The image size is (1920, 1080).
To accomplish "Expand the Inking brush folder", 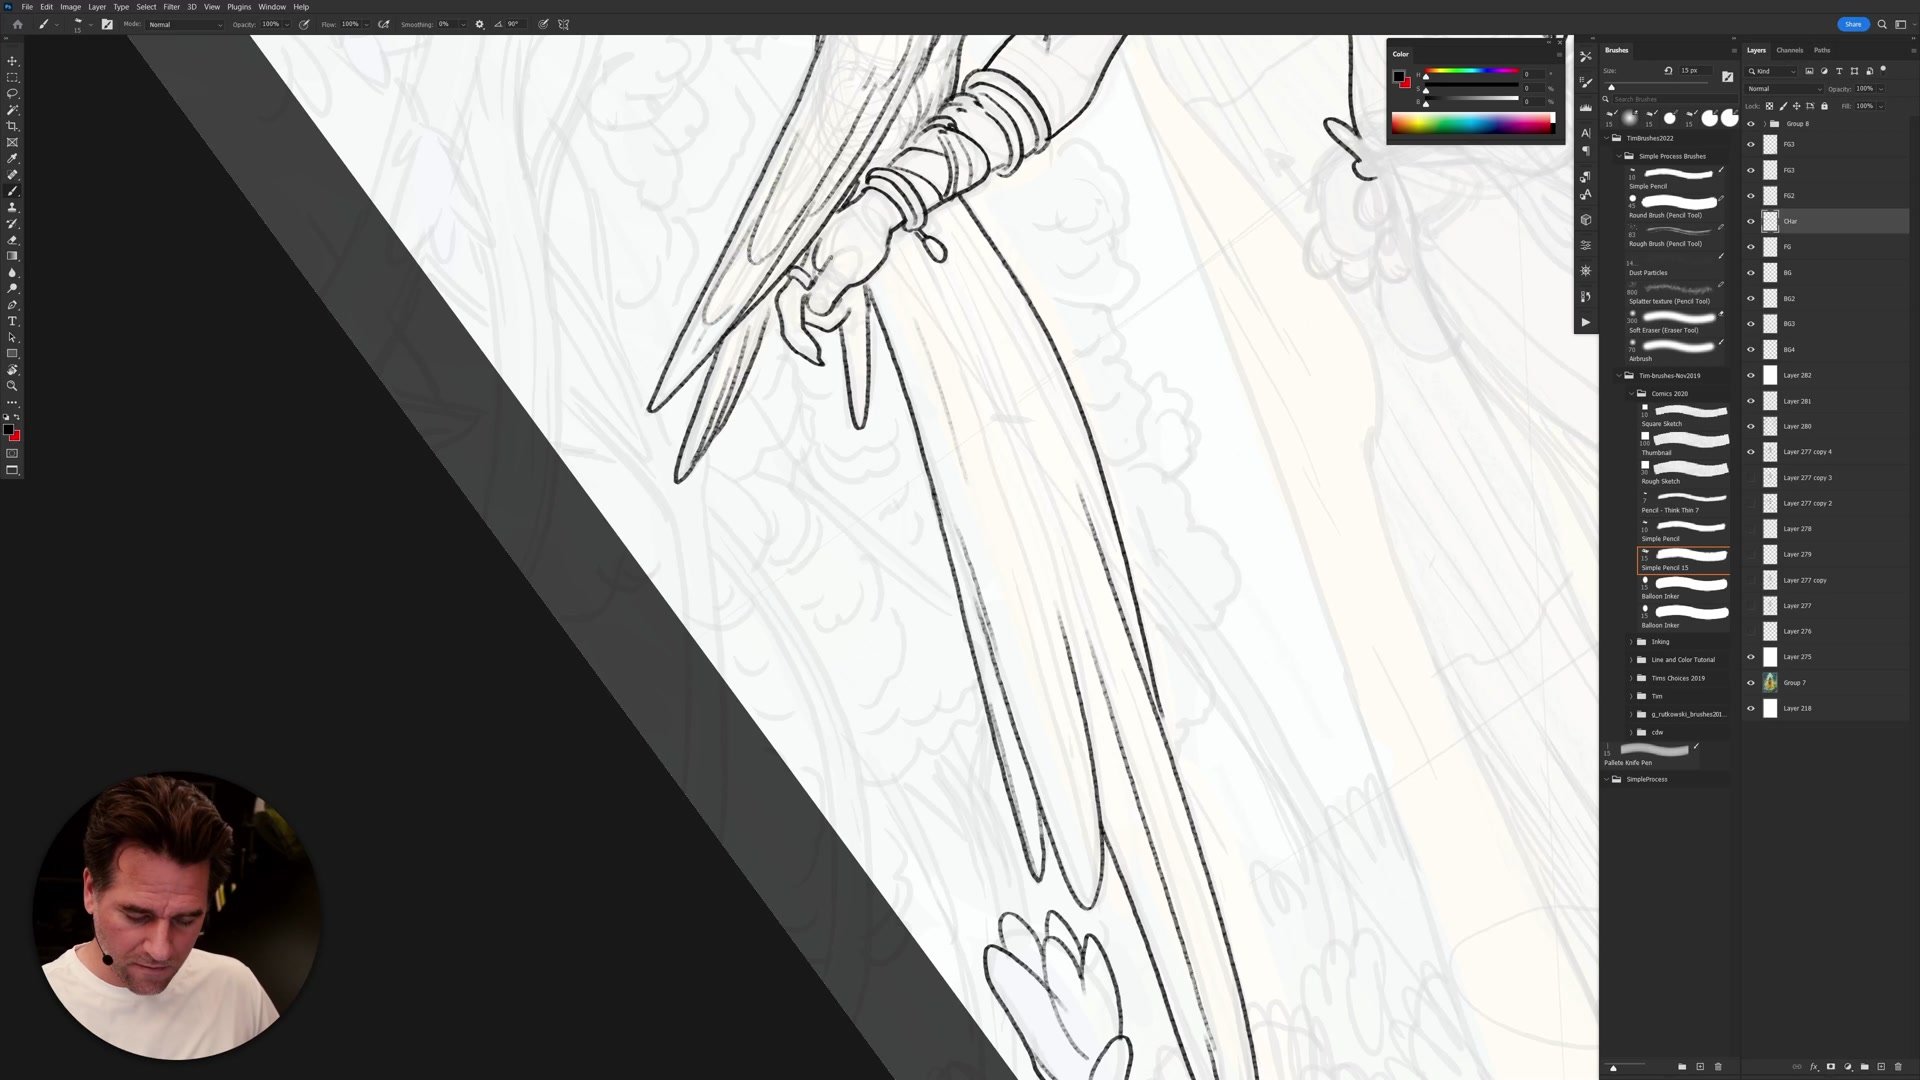I will tap(1631, 642).
